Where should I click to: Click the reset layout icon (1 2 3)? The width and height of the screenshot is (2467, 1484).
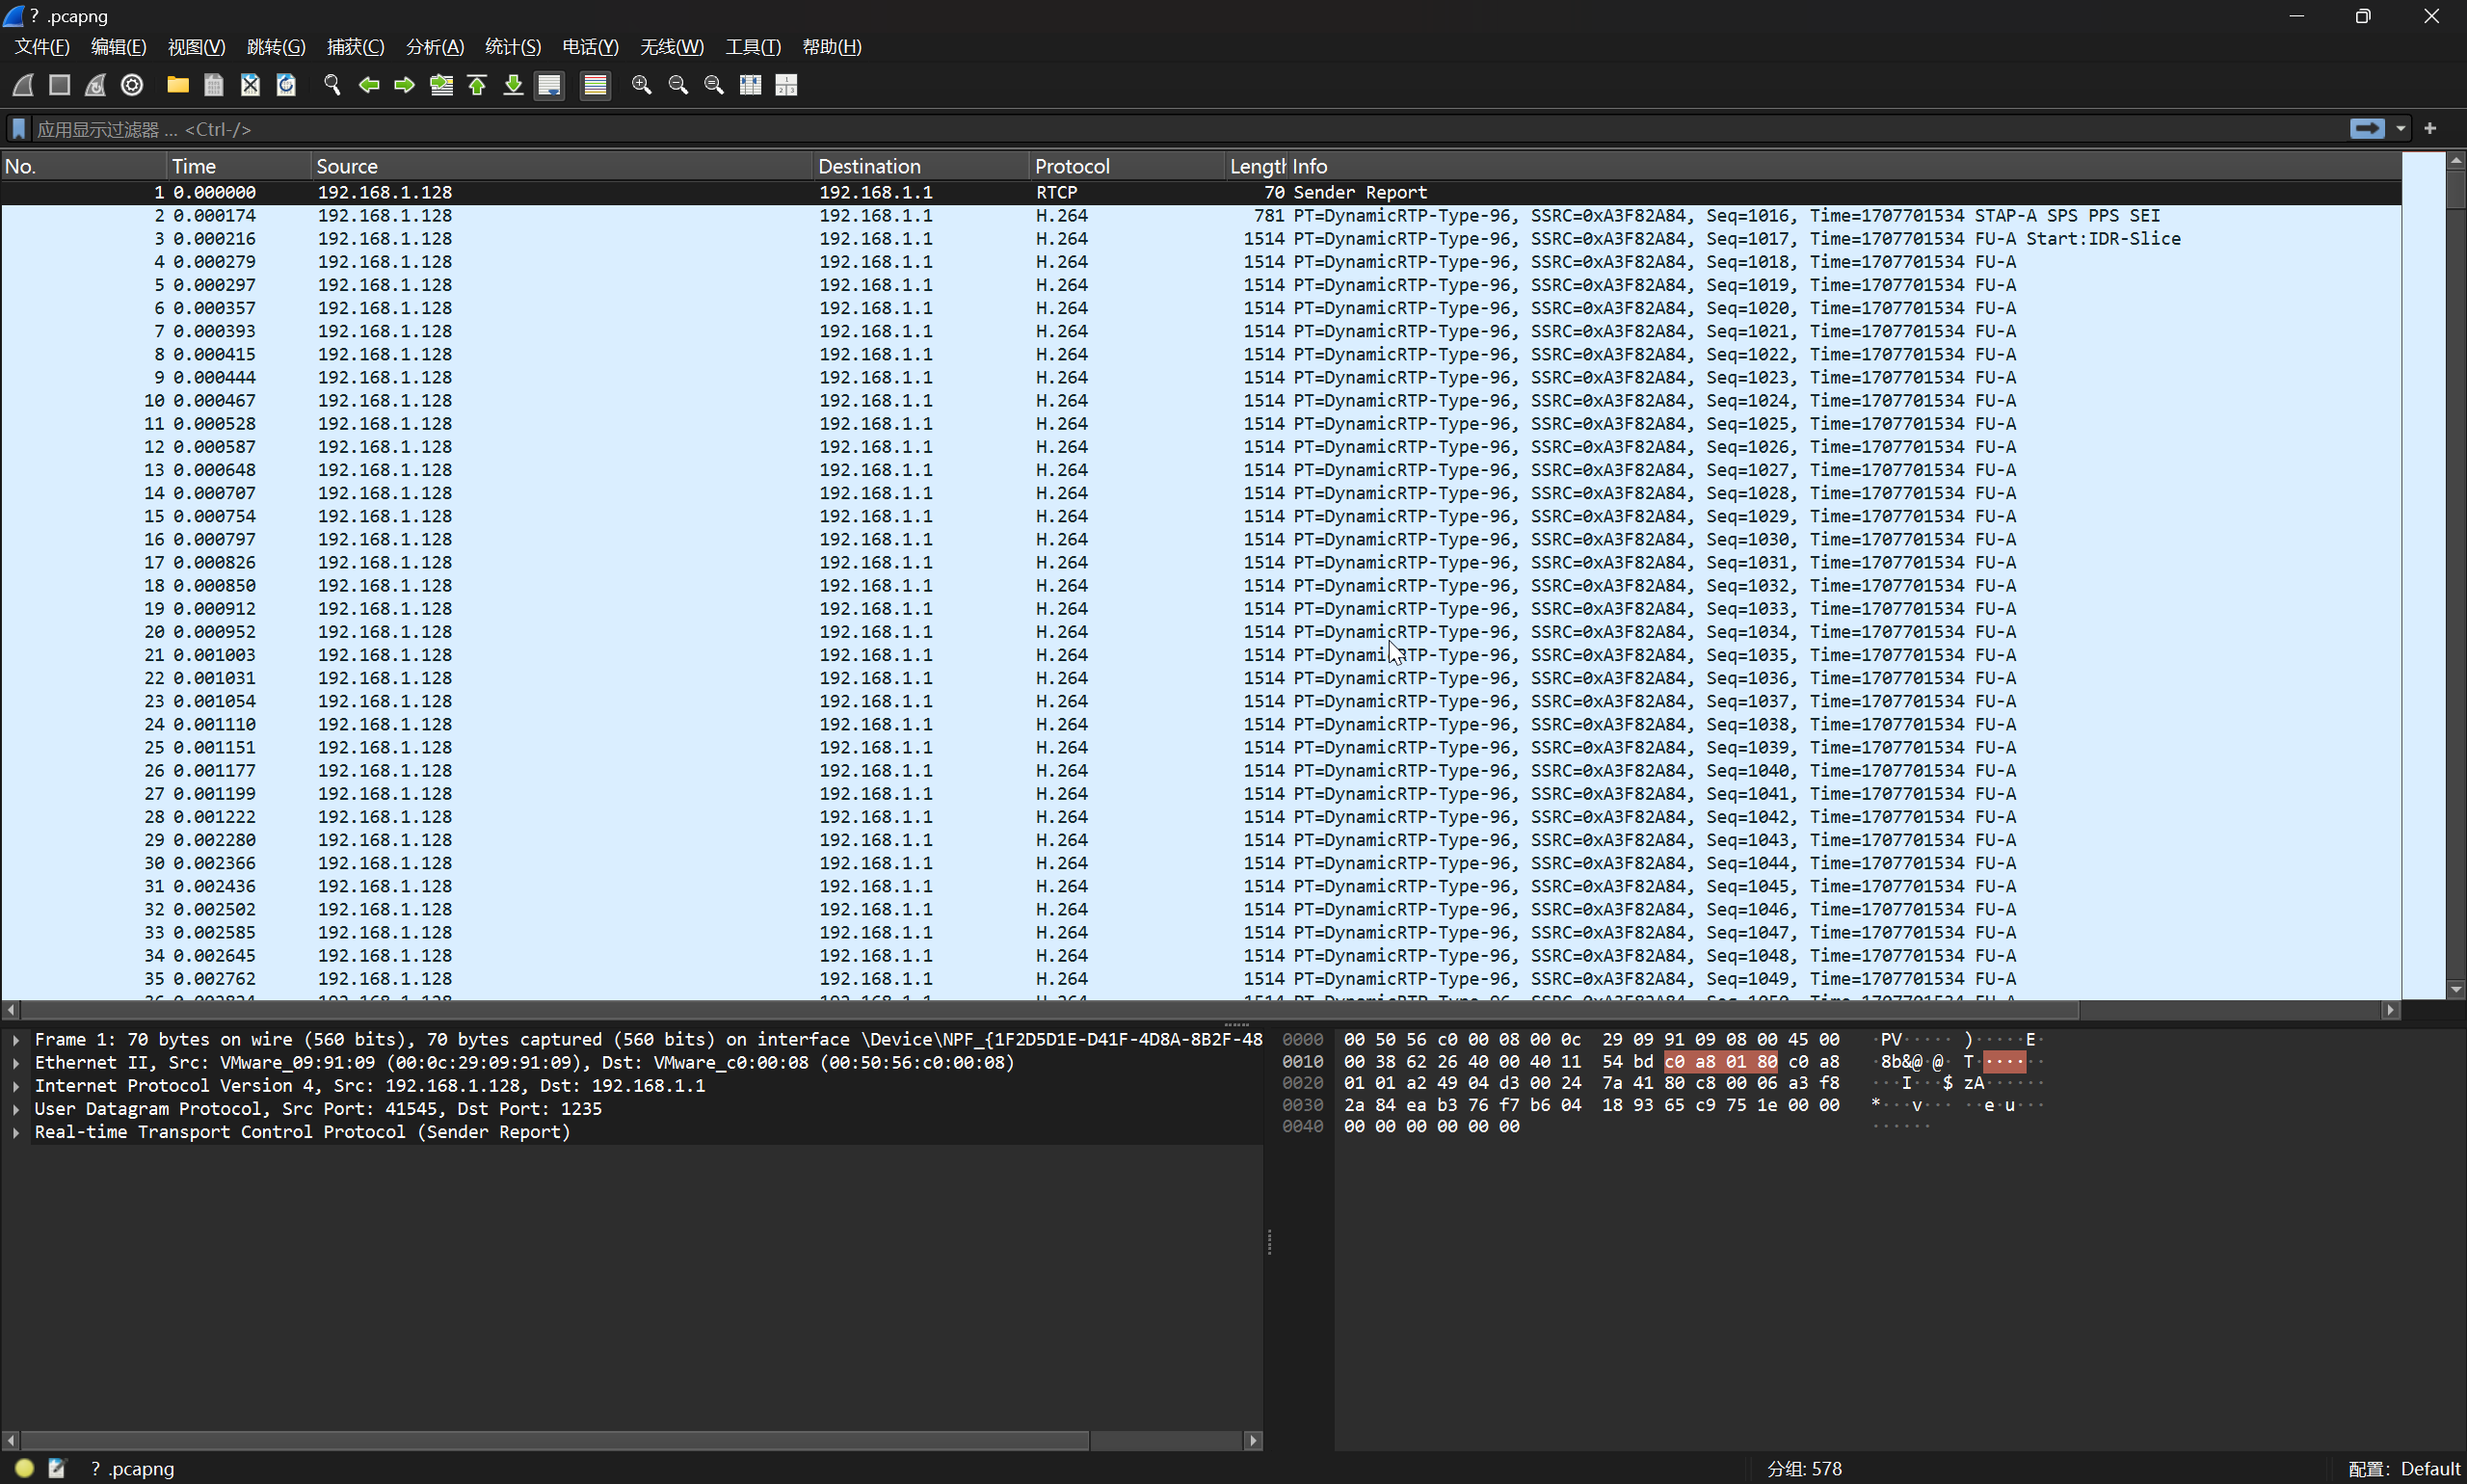[x=787, y=85]
